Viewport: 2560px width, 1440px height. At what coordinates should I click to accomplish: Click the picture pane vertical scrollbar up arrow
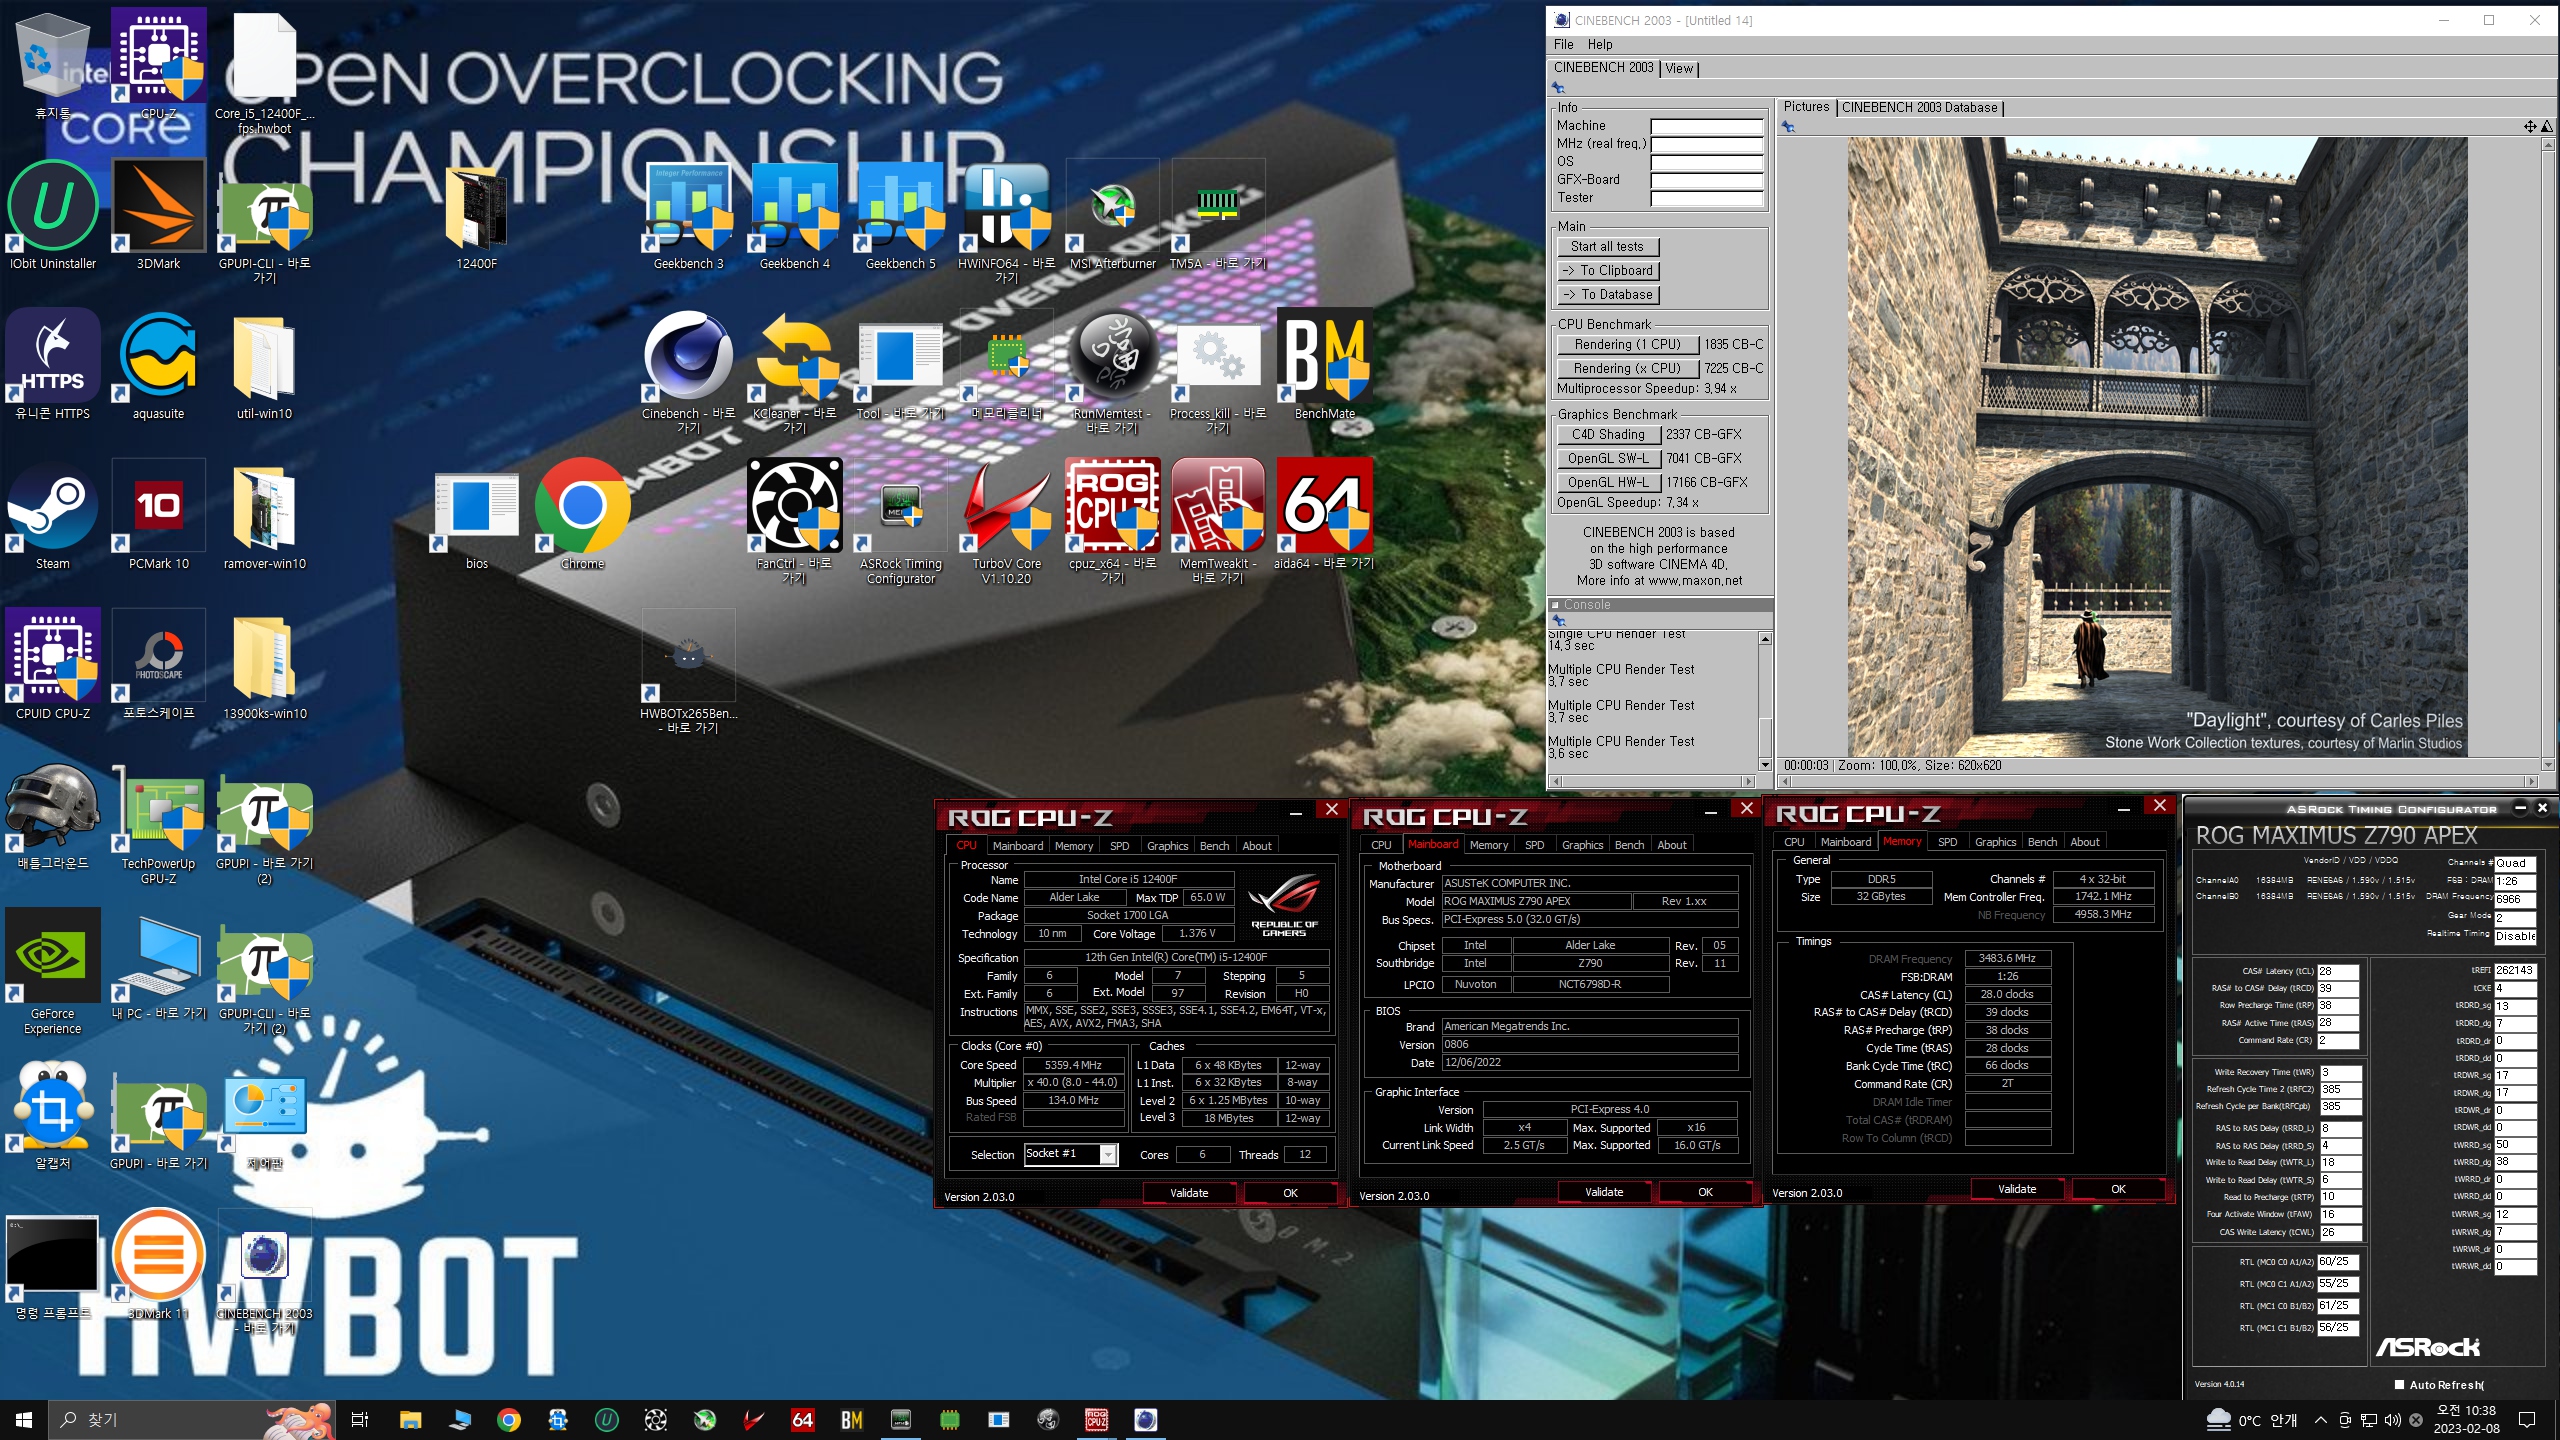(x=2546, y=145)
